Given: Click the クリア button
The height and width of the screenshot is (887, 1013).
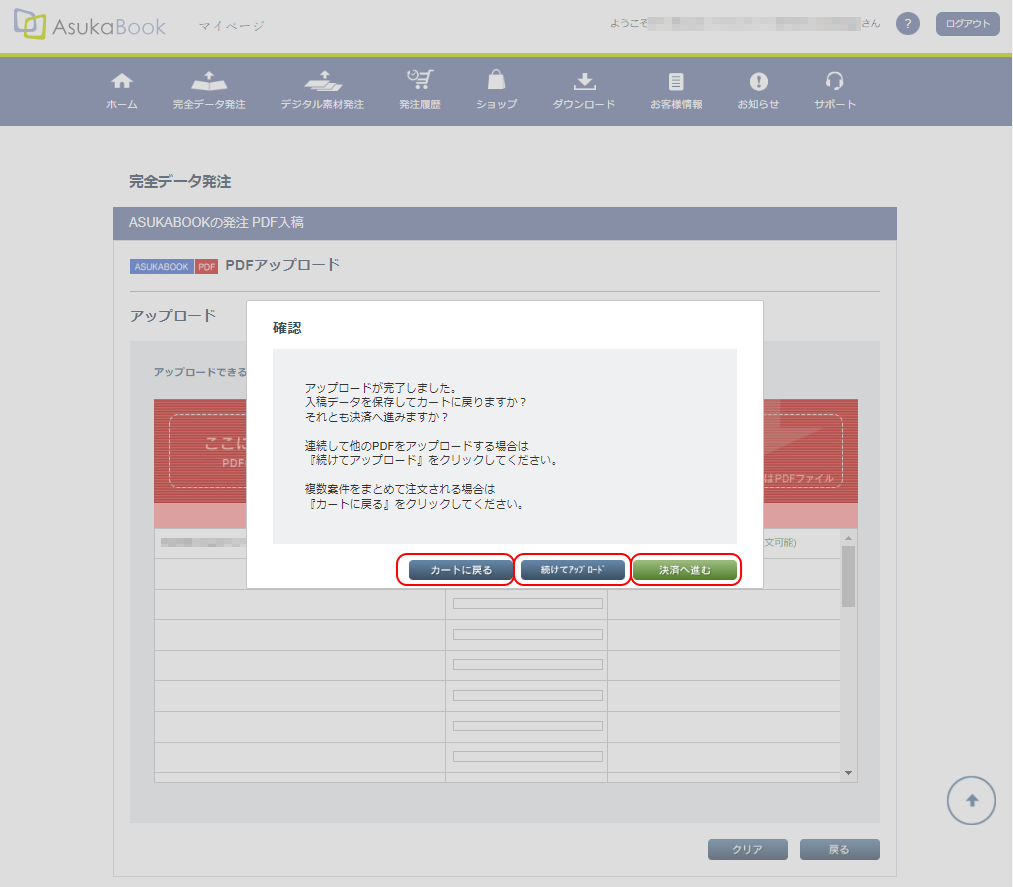Looking at the screenshot, I should point(747,850).
